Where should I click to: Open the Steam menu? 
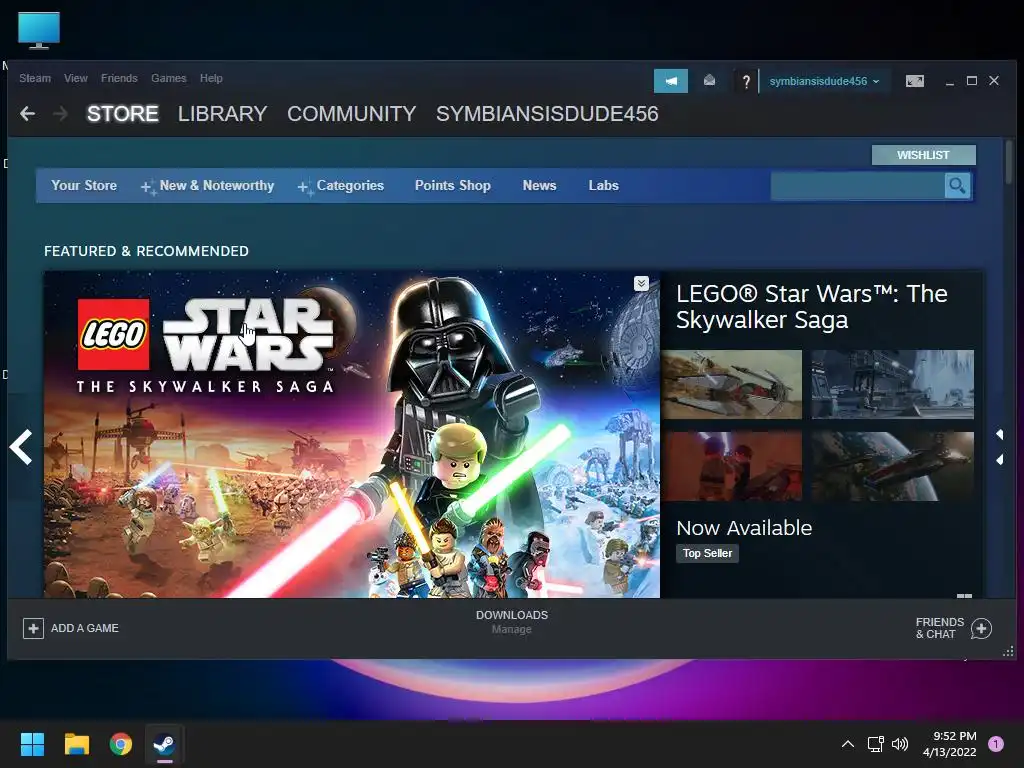(35, 78)
